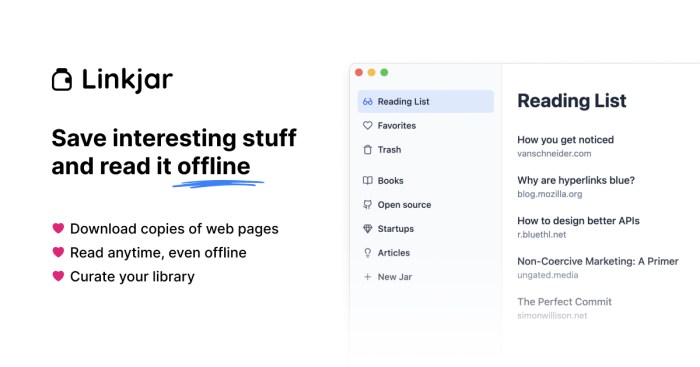Click the lightbulb icon beside Articles
700x367 pixels.
click(x=367, y=253)
